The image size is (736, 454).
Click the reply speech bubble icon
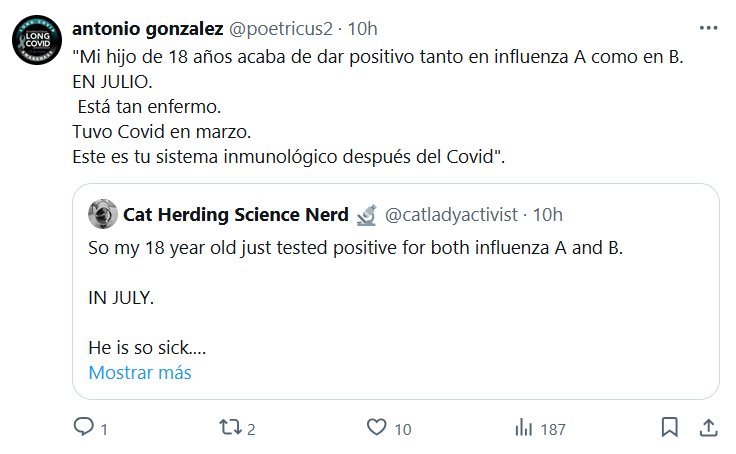coord(84,427)
